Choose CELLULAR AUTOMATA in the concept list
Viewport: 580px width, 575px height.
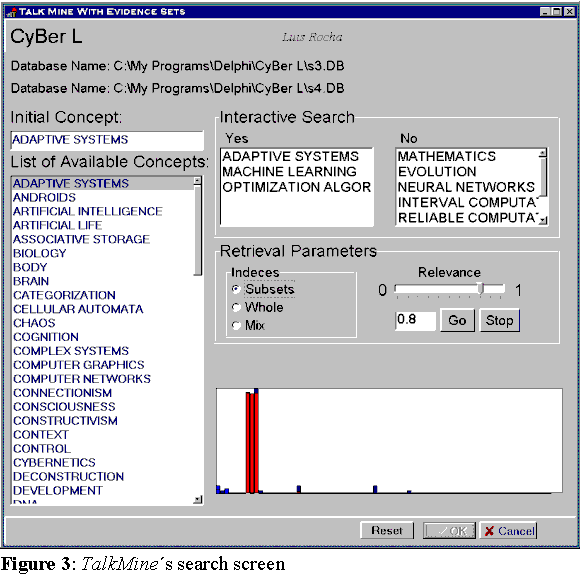pyautogui.click(x=78, y=309)
